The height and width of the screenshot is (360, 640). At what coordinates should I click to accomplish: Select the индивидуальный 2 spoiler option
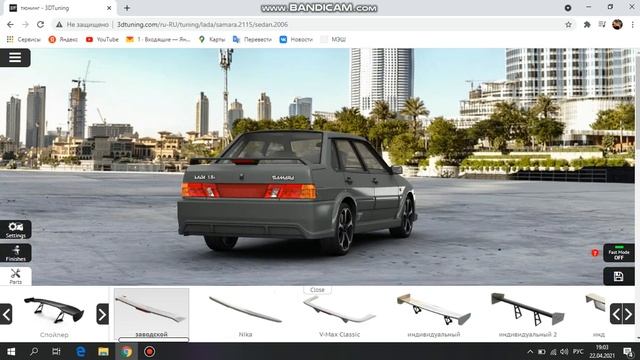click(527, 314)
